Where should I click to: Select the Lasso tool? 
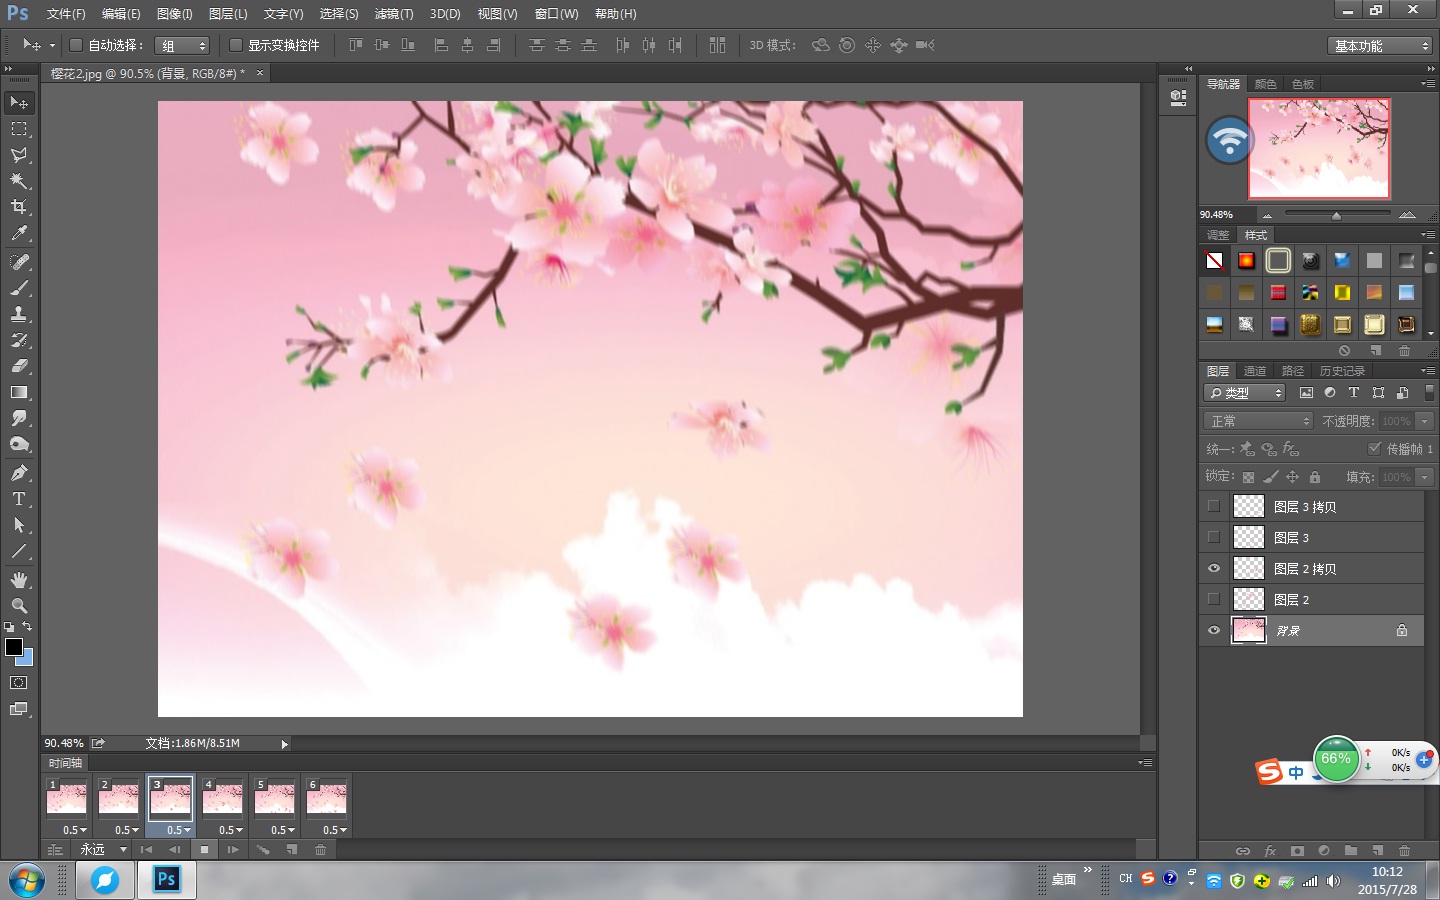pyautogui.click(x=19, y=155)
